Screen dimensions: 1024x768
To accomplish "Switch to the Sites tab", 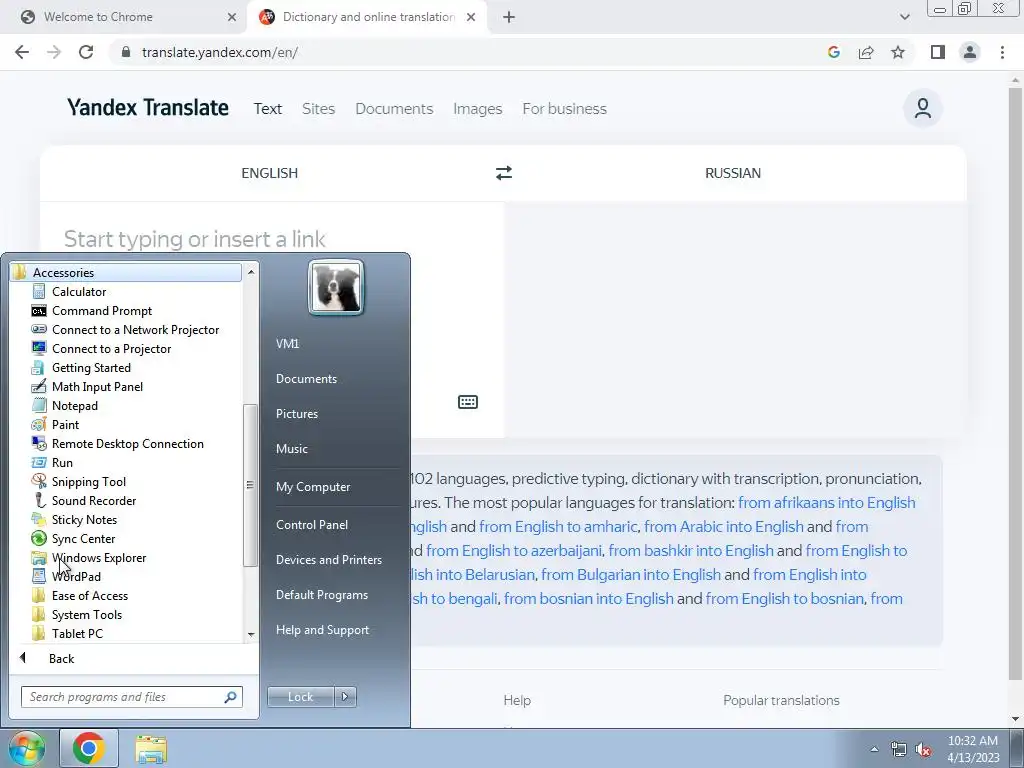I will coord(318,108).
